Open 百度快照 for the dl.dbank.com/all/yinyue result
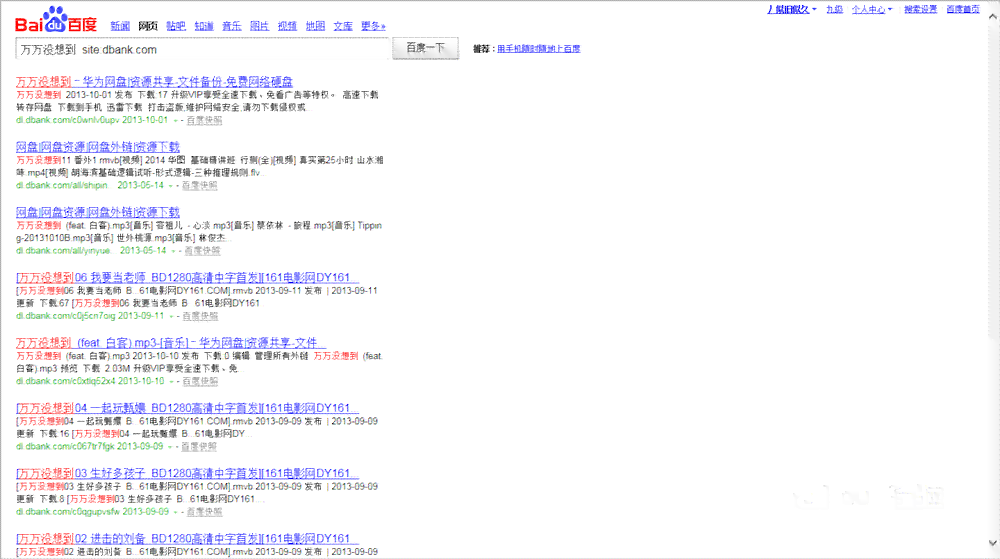This screenshot has height=559, width=1000. [202, 250]
